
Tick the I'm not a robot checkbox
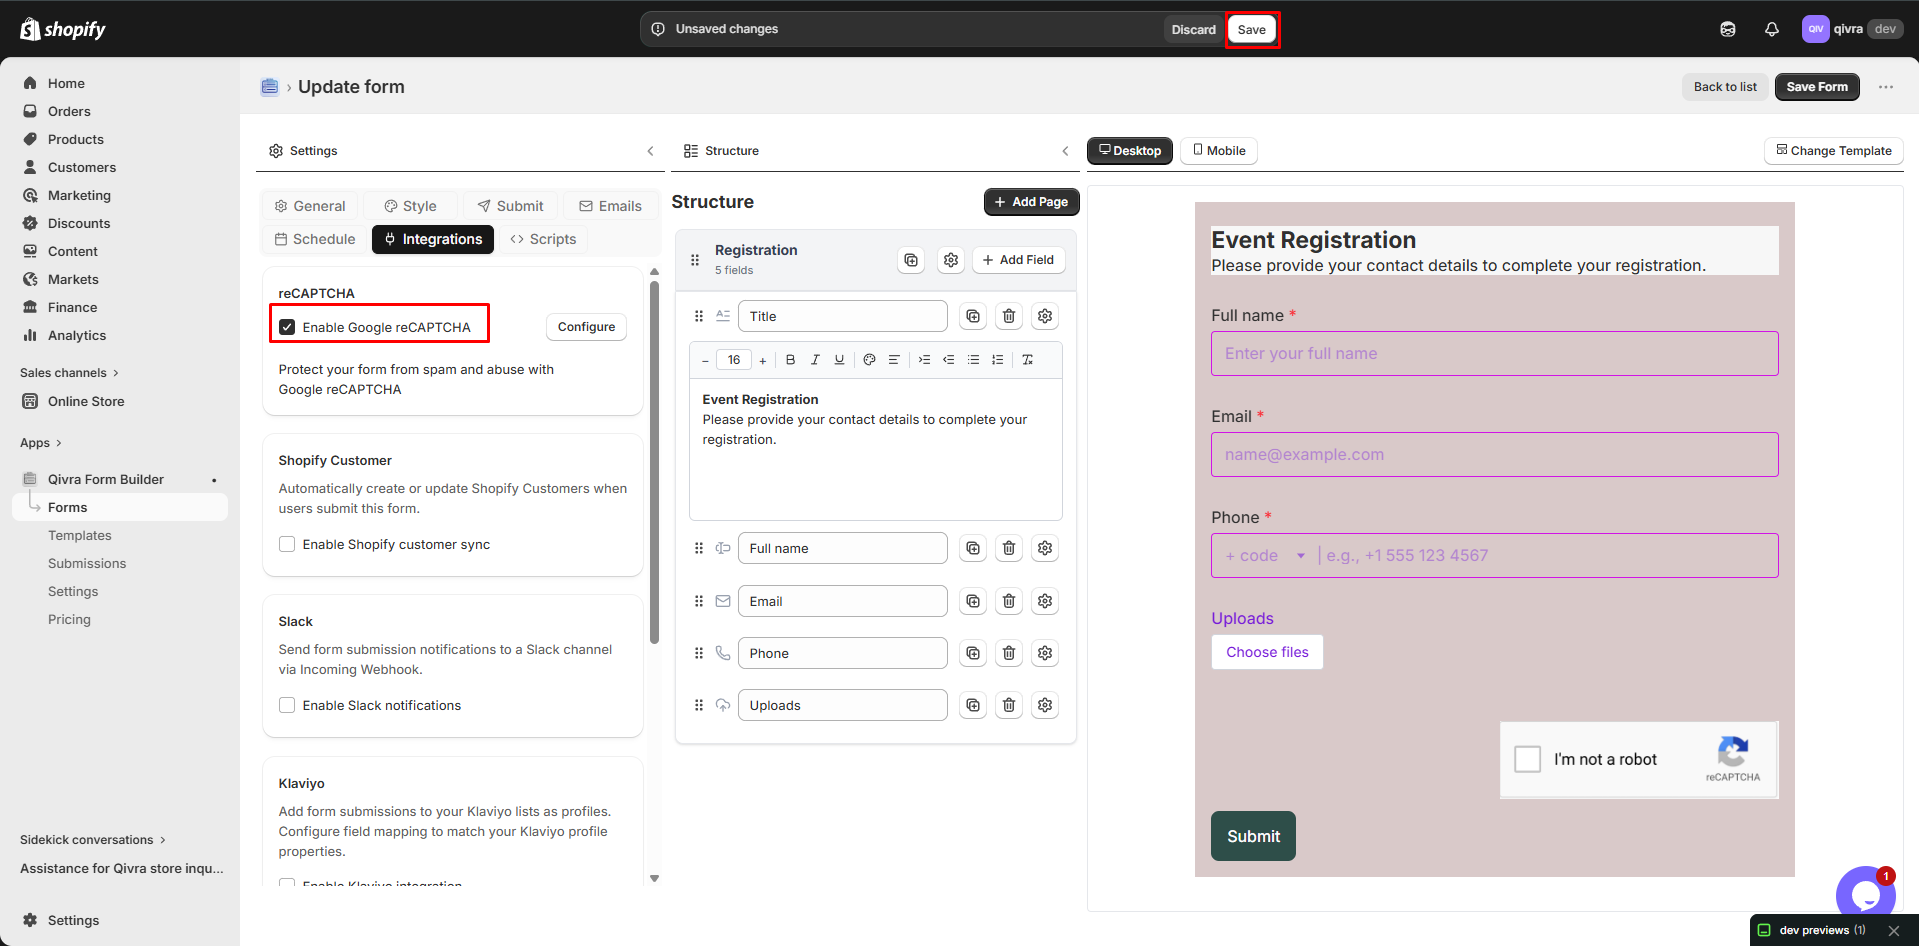click(1528, 759)
